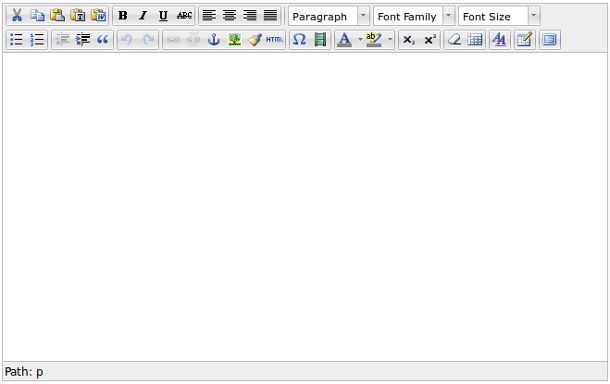Center align the text
The height and width of the screenshot is (384, 610).
click(230, 16)
